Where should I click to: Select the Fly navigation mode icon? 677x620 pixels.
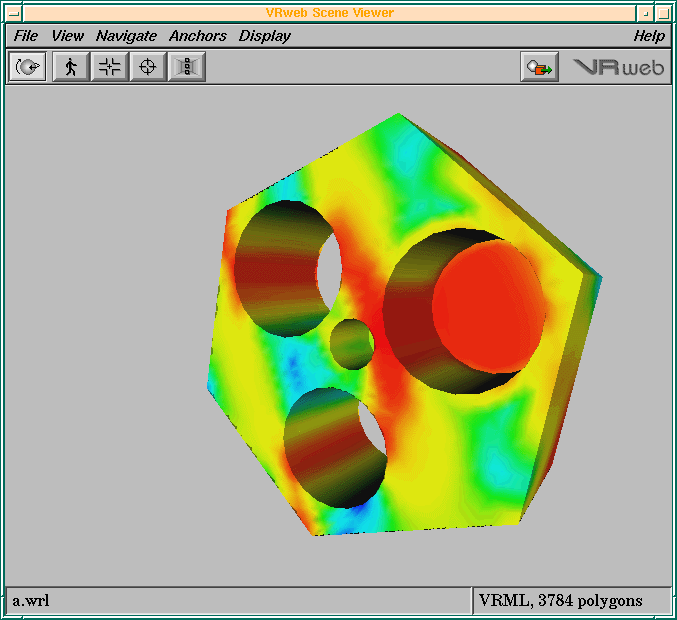(x=109, y=67)
